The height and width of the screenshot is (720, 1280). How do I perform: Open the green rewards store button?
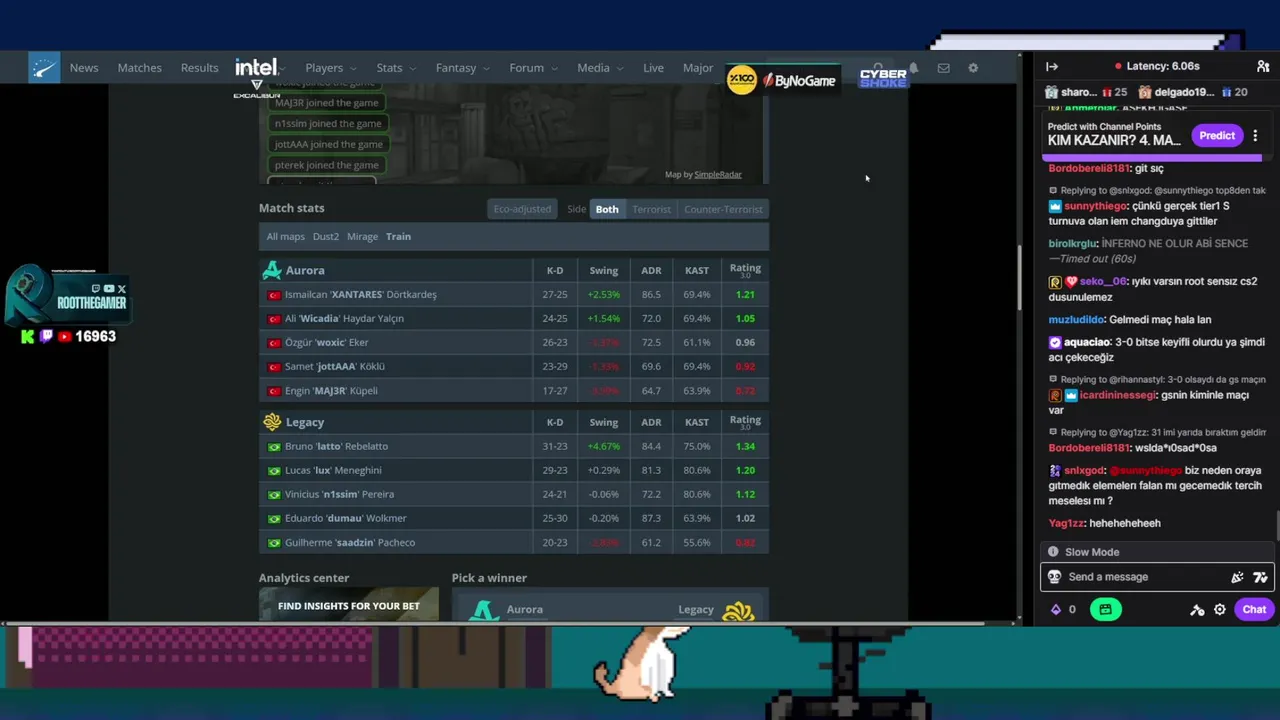(x=1105, y=609)
